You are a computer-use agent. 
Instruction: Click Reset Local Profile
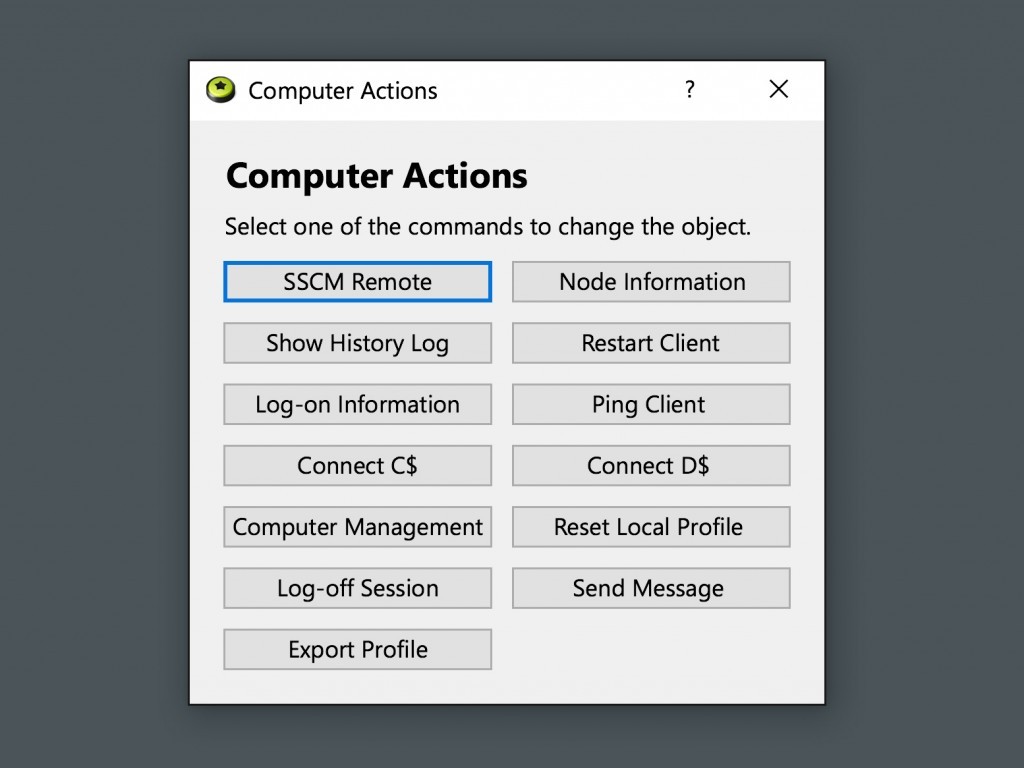point(651,527)
